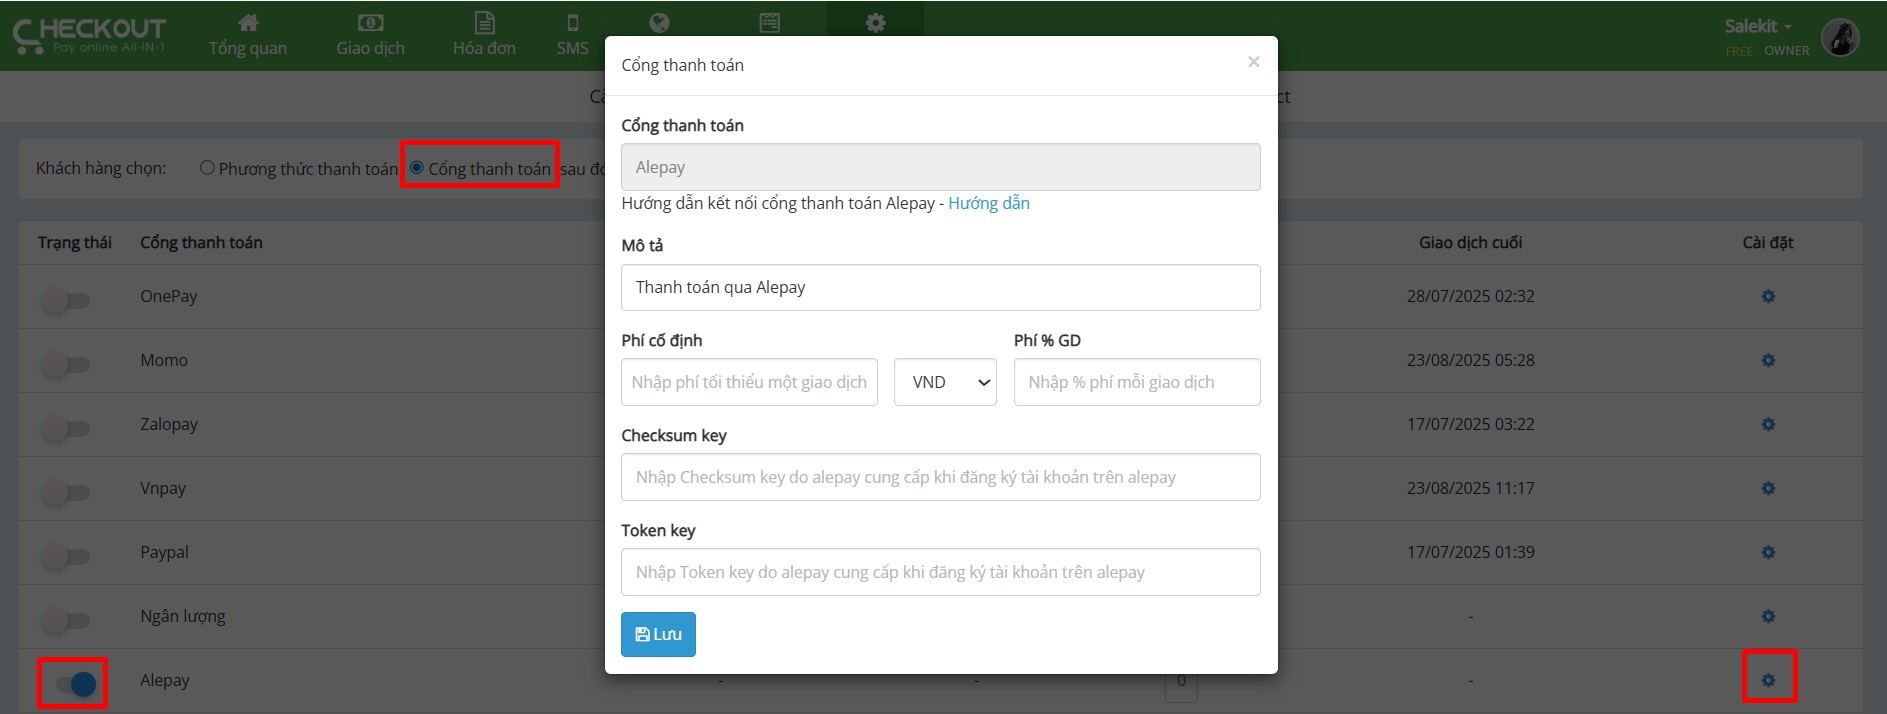Open settings gear for OnePay row
The image size is (1887, 714).
[x=1768, y=297]
